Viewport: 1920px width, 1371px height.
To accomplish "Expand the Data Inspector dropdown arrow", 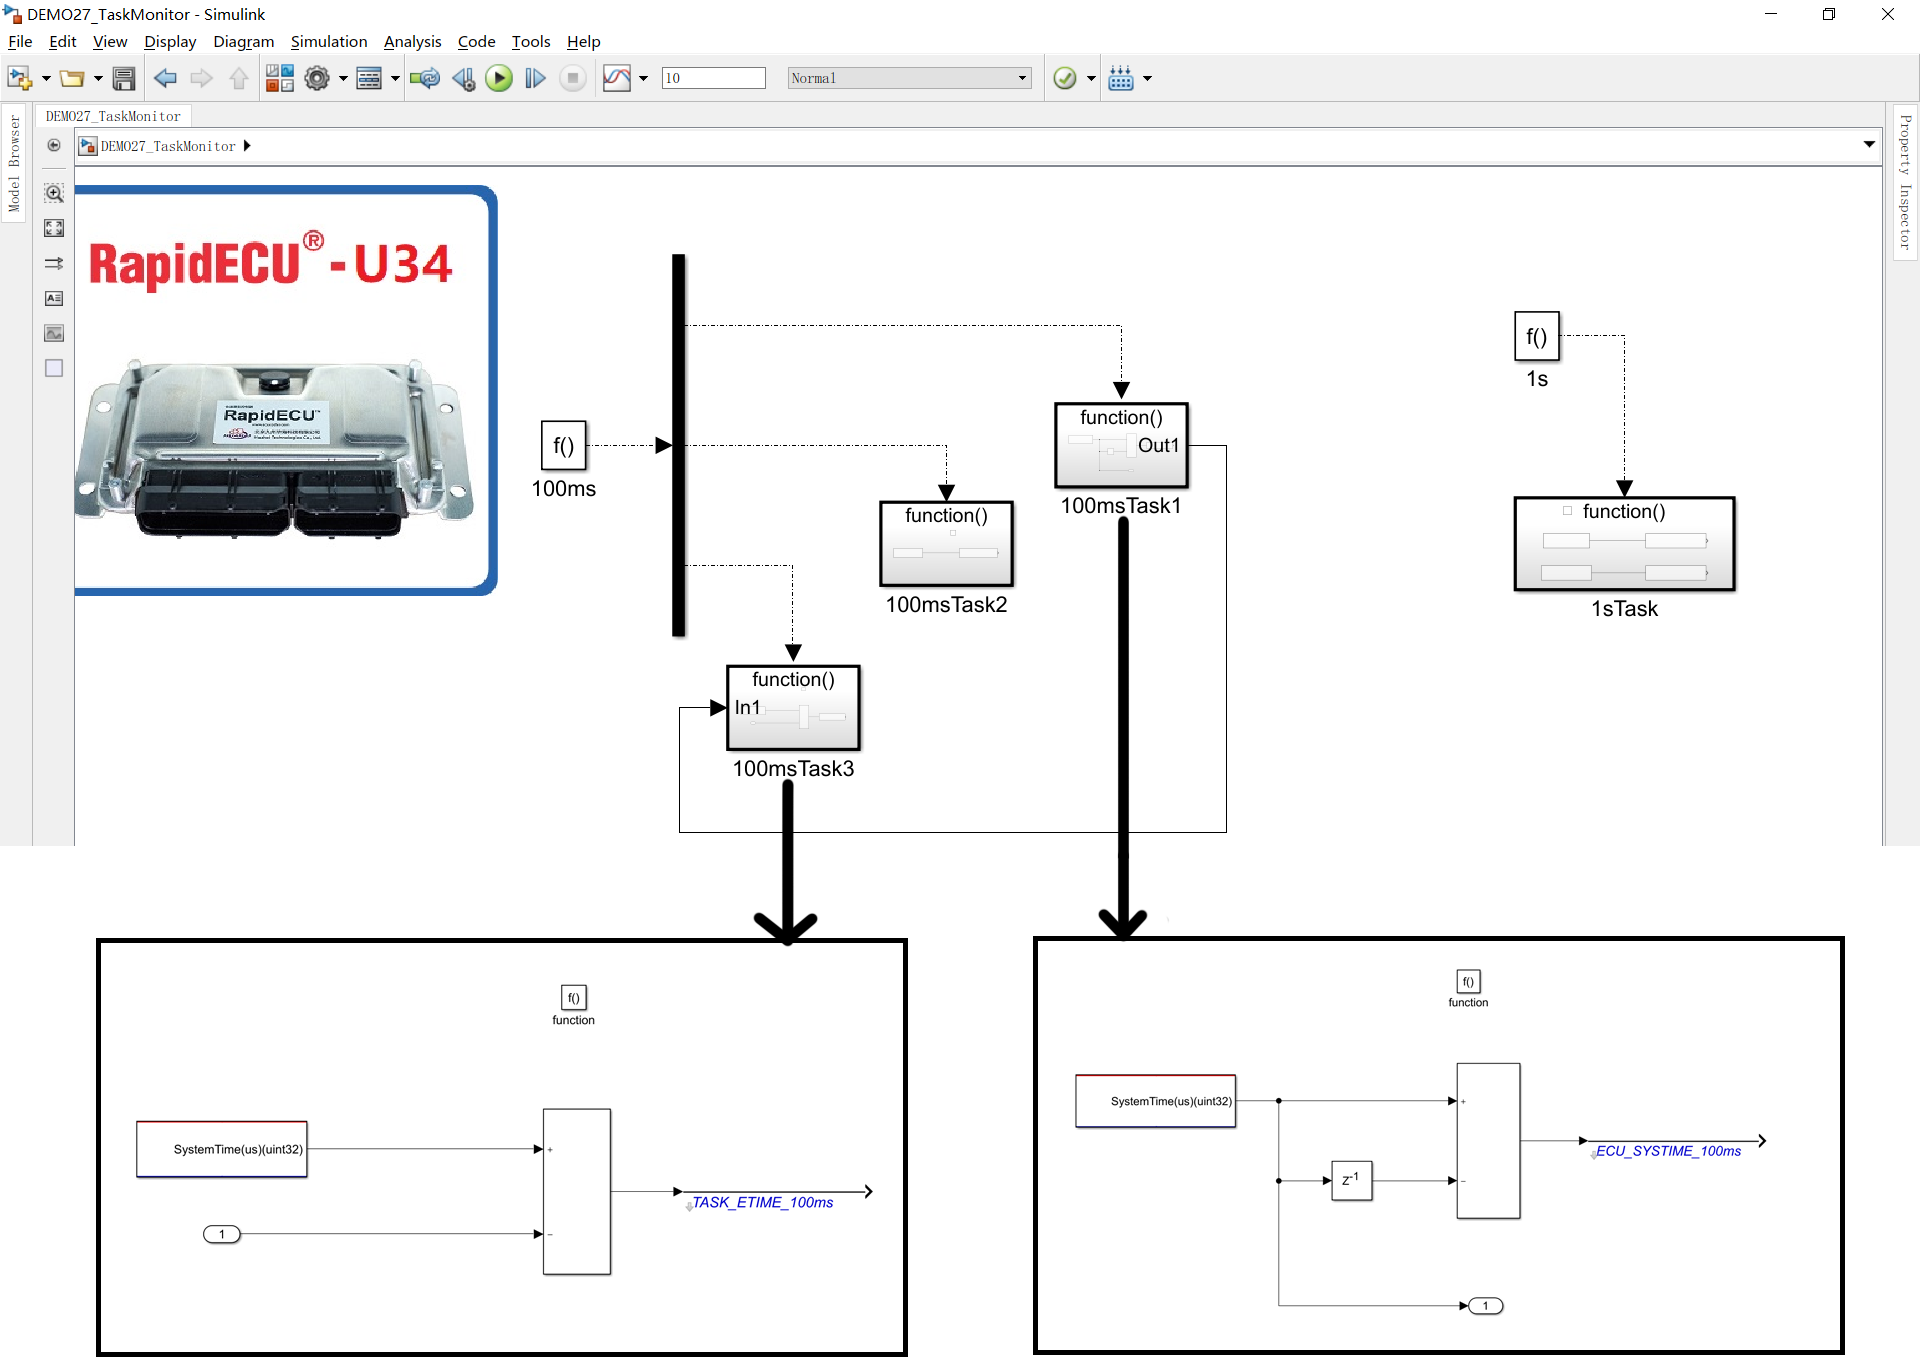I will (643, 78).
